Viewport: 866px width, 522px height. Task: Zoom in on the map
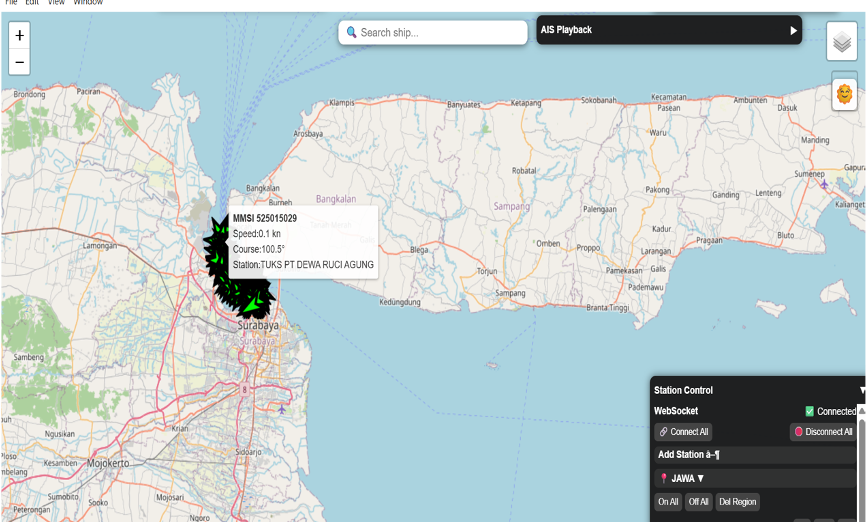coord(19,35)
